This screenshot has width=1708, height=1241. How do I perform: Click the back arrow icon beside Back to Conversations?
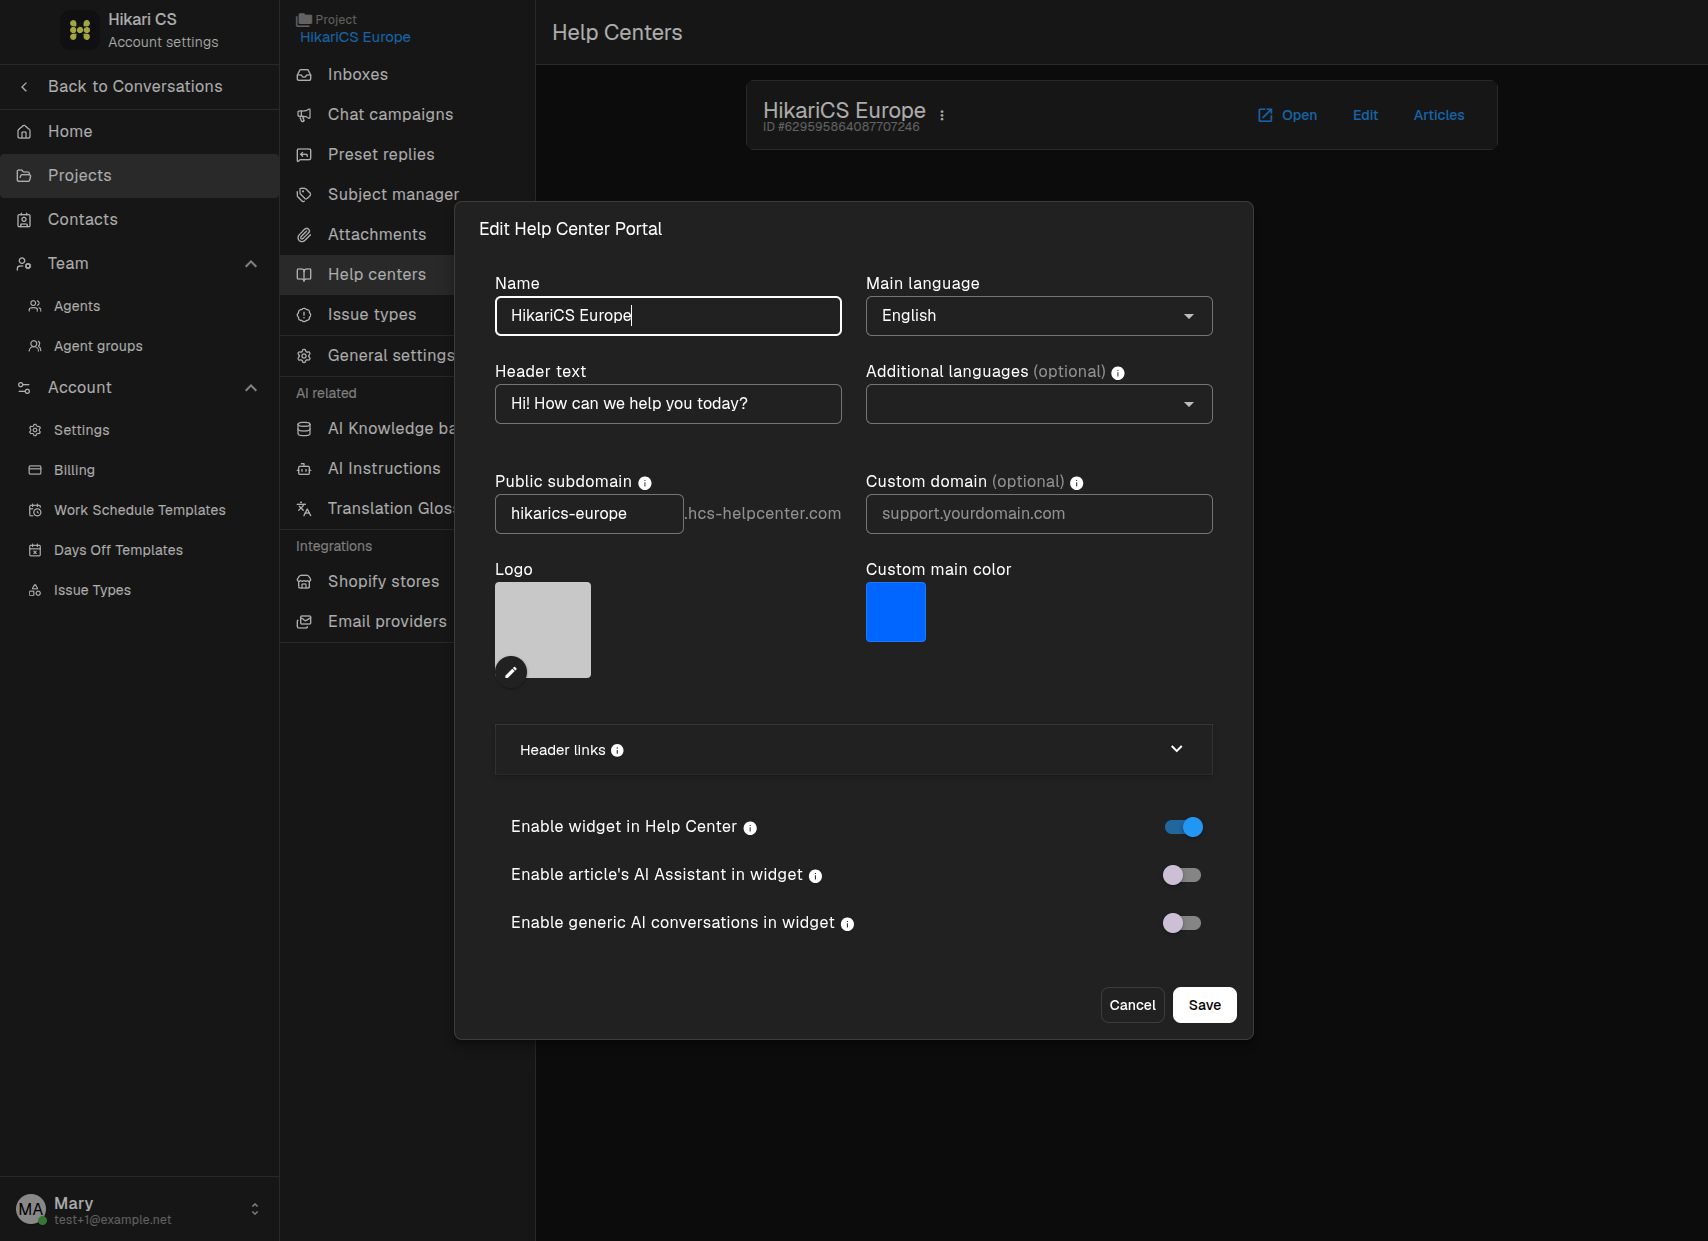click(24, 87)
